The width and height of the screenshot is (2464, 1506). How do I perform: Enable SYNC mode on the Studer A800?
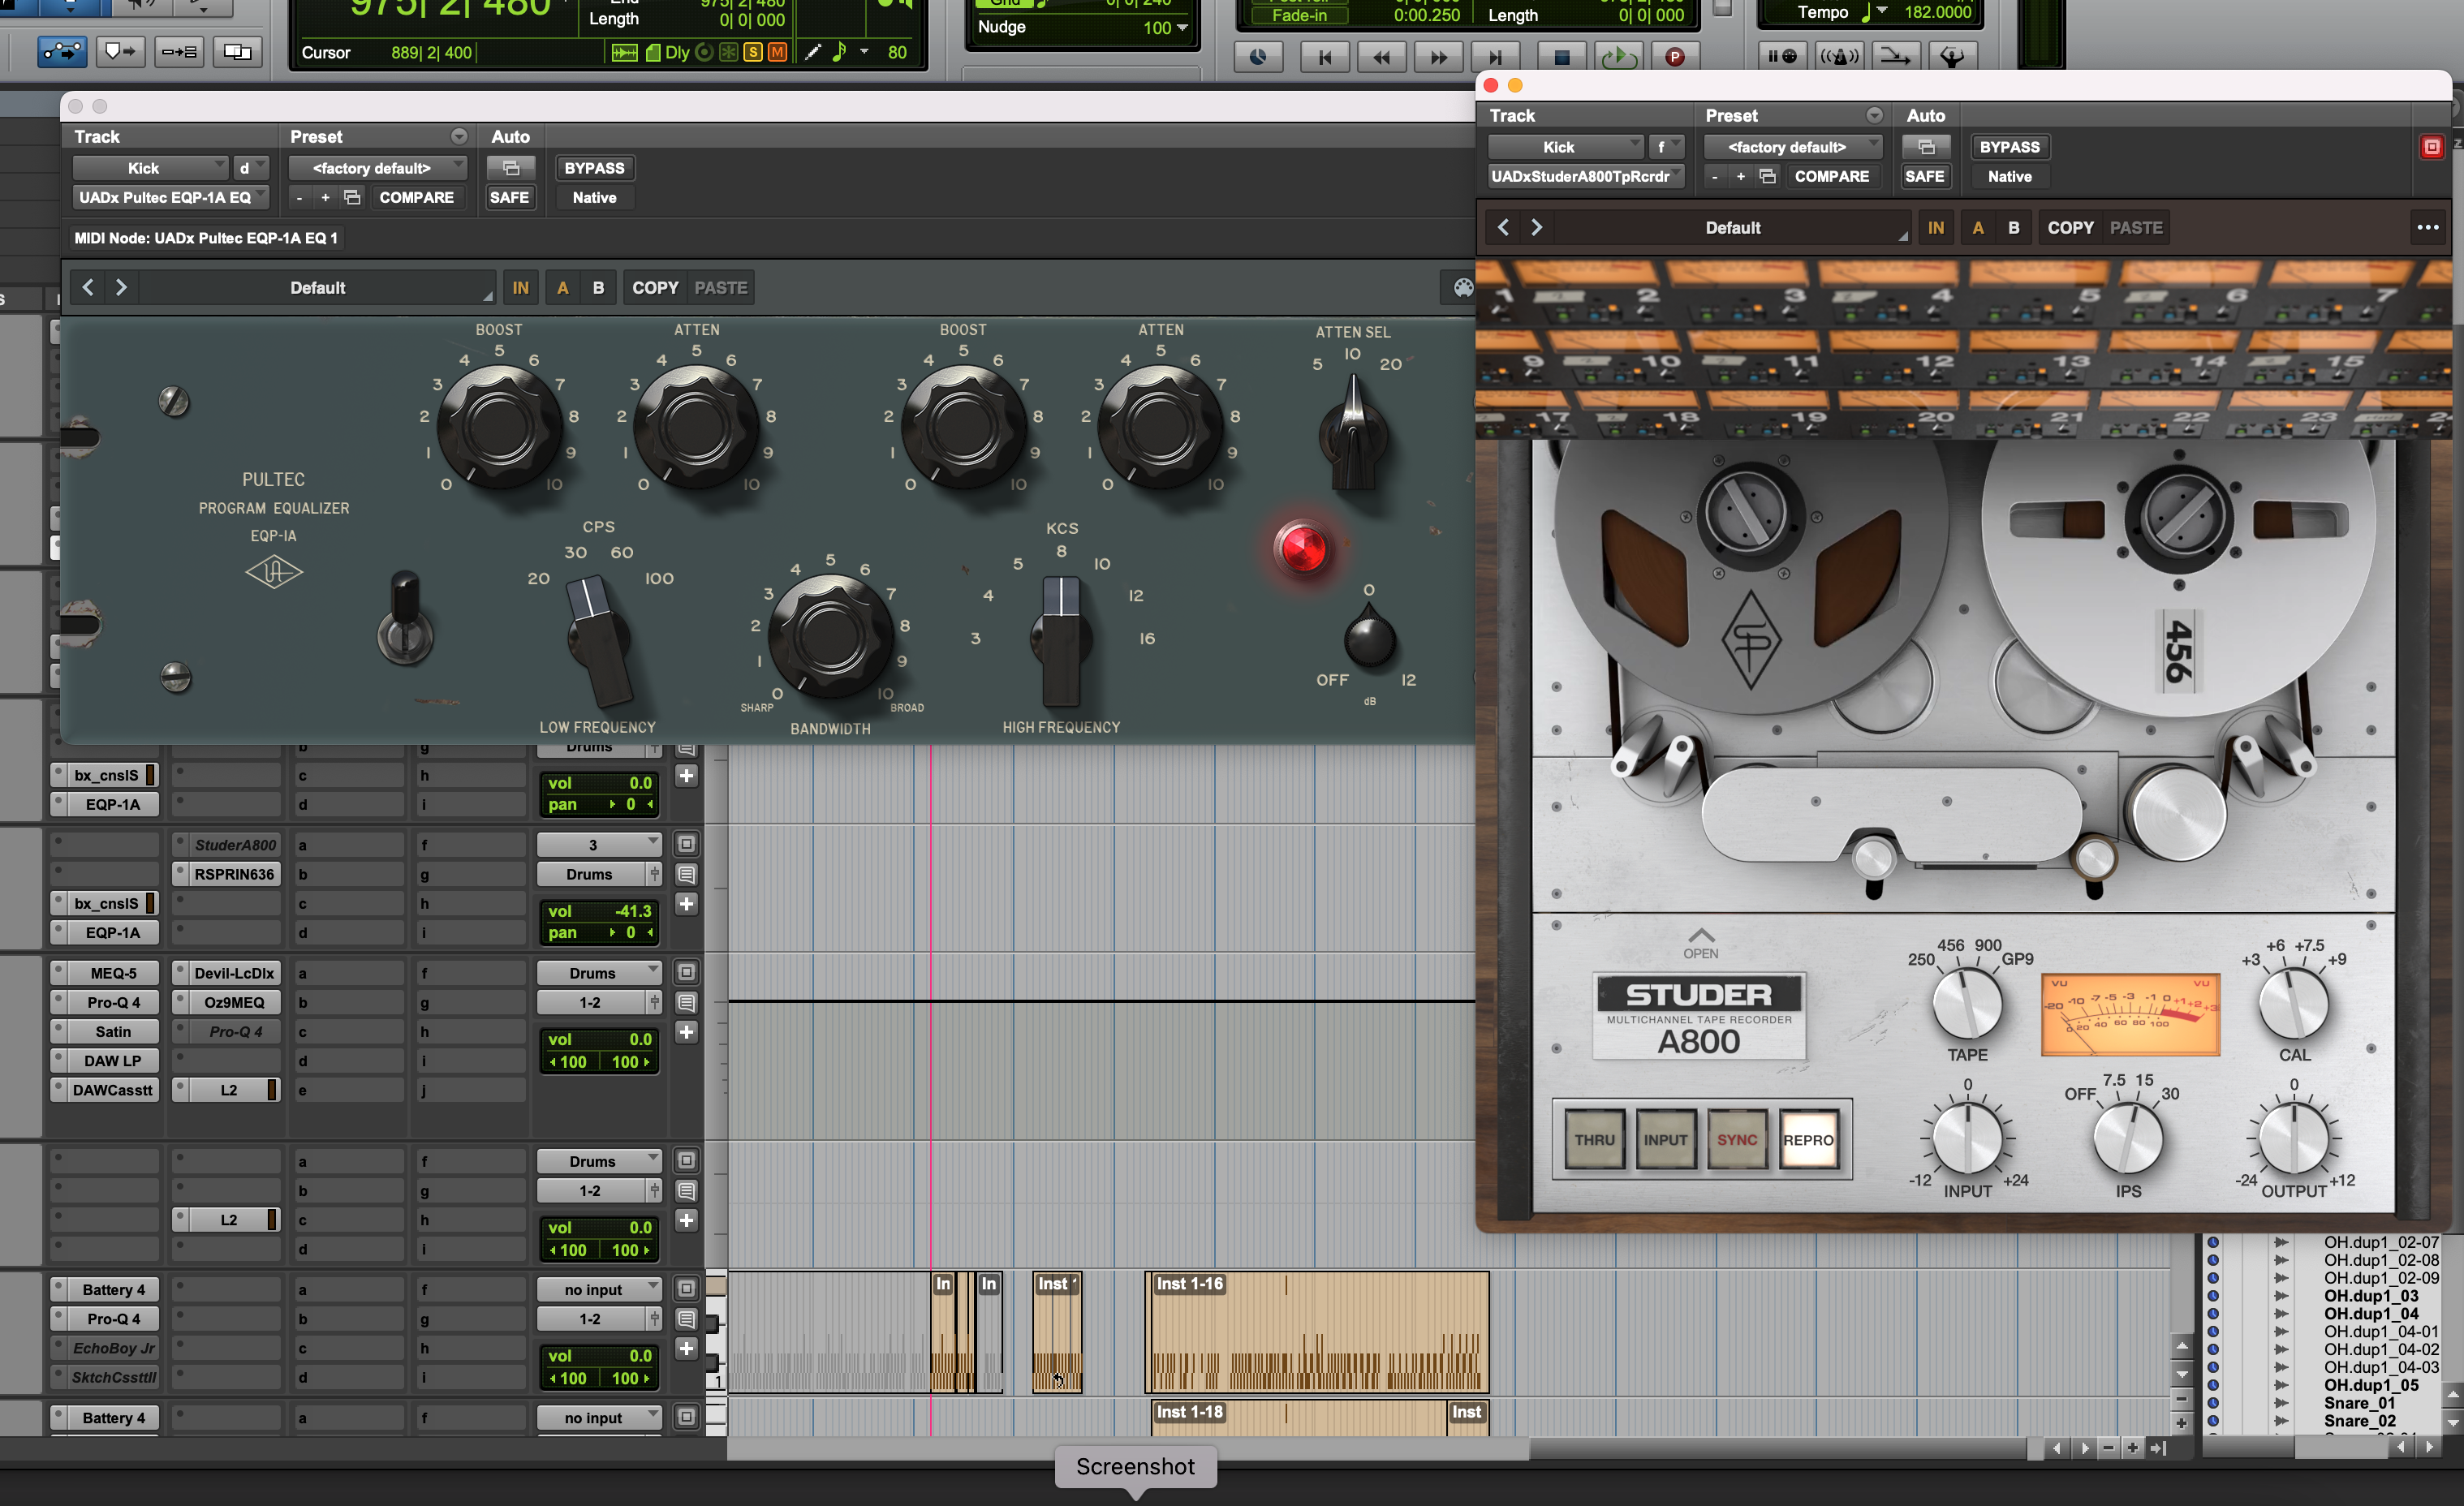tap(1737, 1140)
